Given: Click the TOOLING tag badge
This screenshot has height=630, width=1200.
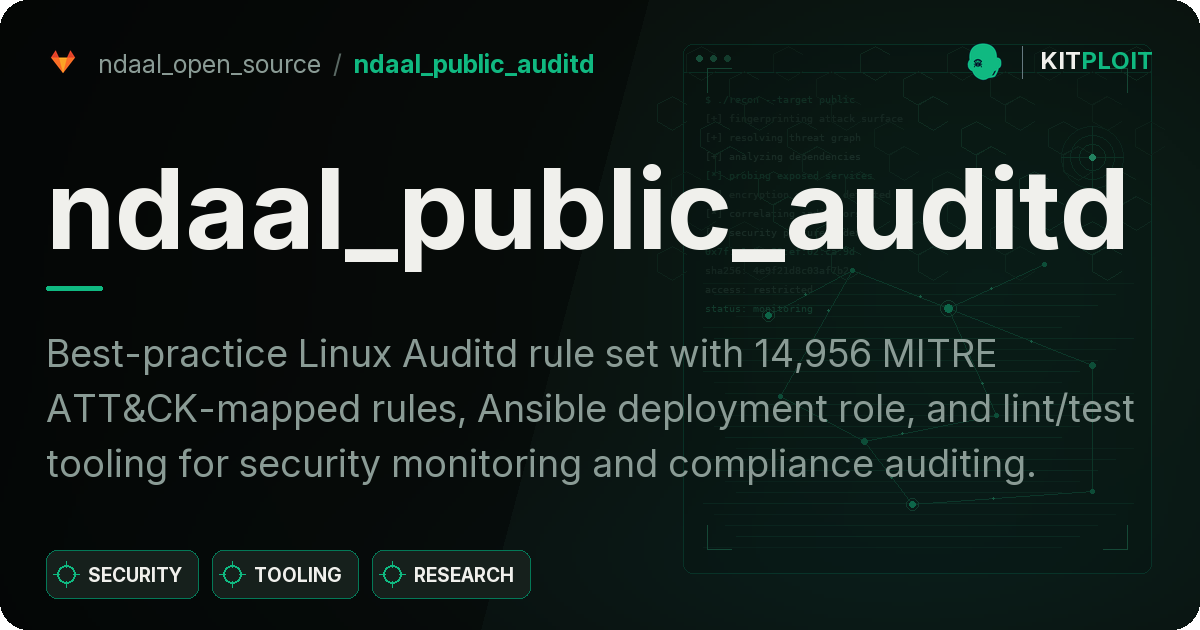Looking at the screenshot, I should 285,575.
